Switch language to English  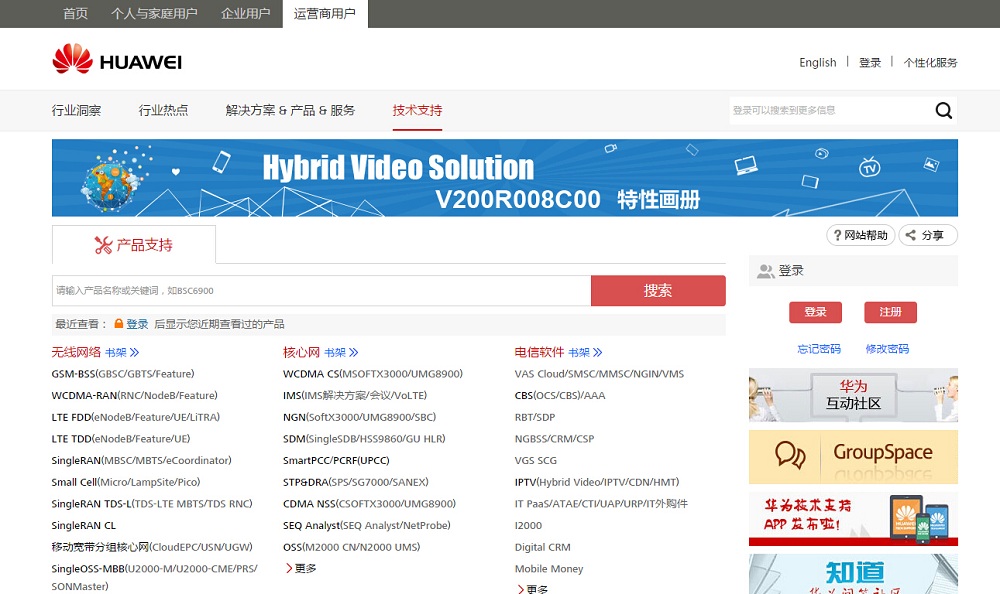pyautogui.click(x=818, y=63)
